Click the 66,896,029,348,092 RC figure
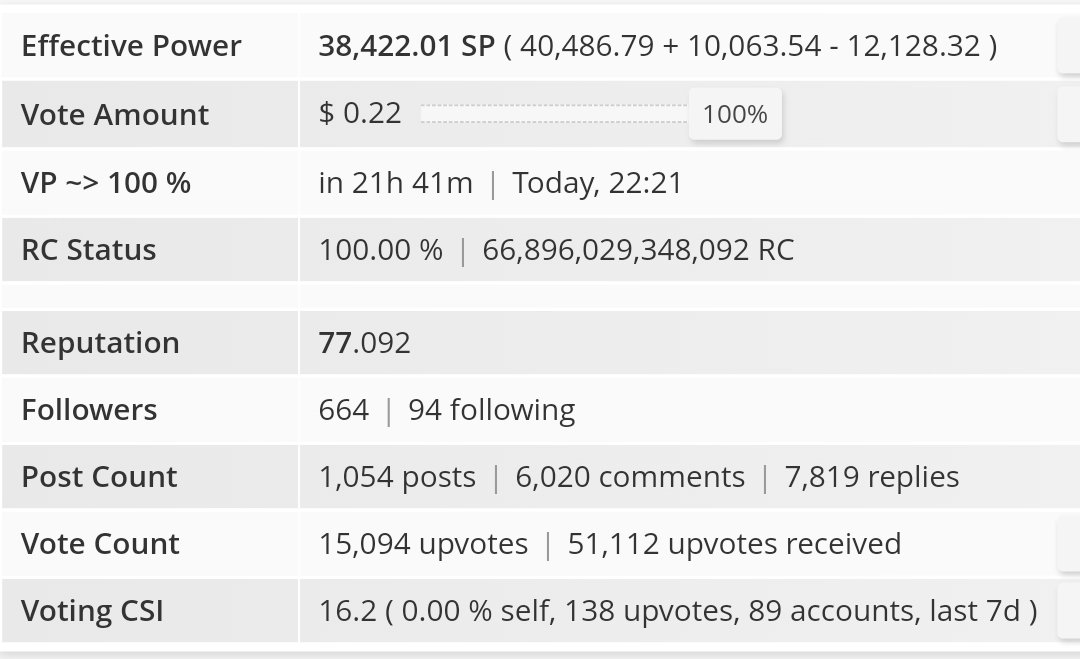The width and height of the screenshot is (1080, 659). pyautogui.click(x=638, y=250)
